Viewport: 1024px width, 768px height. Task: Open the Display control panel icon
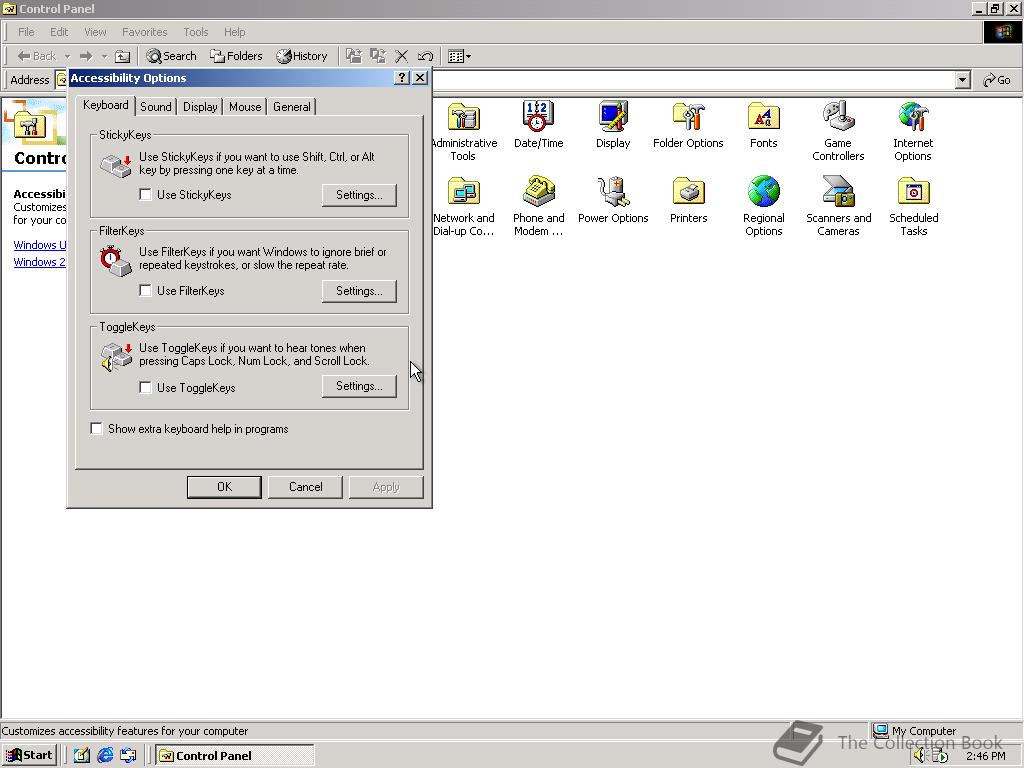(613, 125)
